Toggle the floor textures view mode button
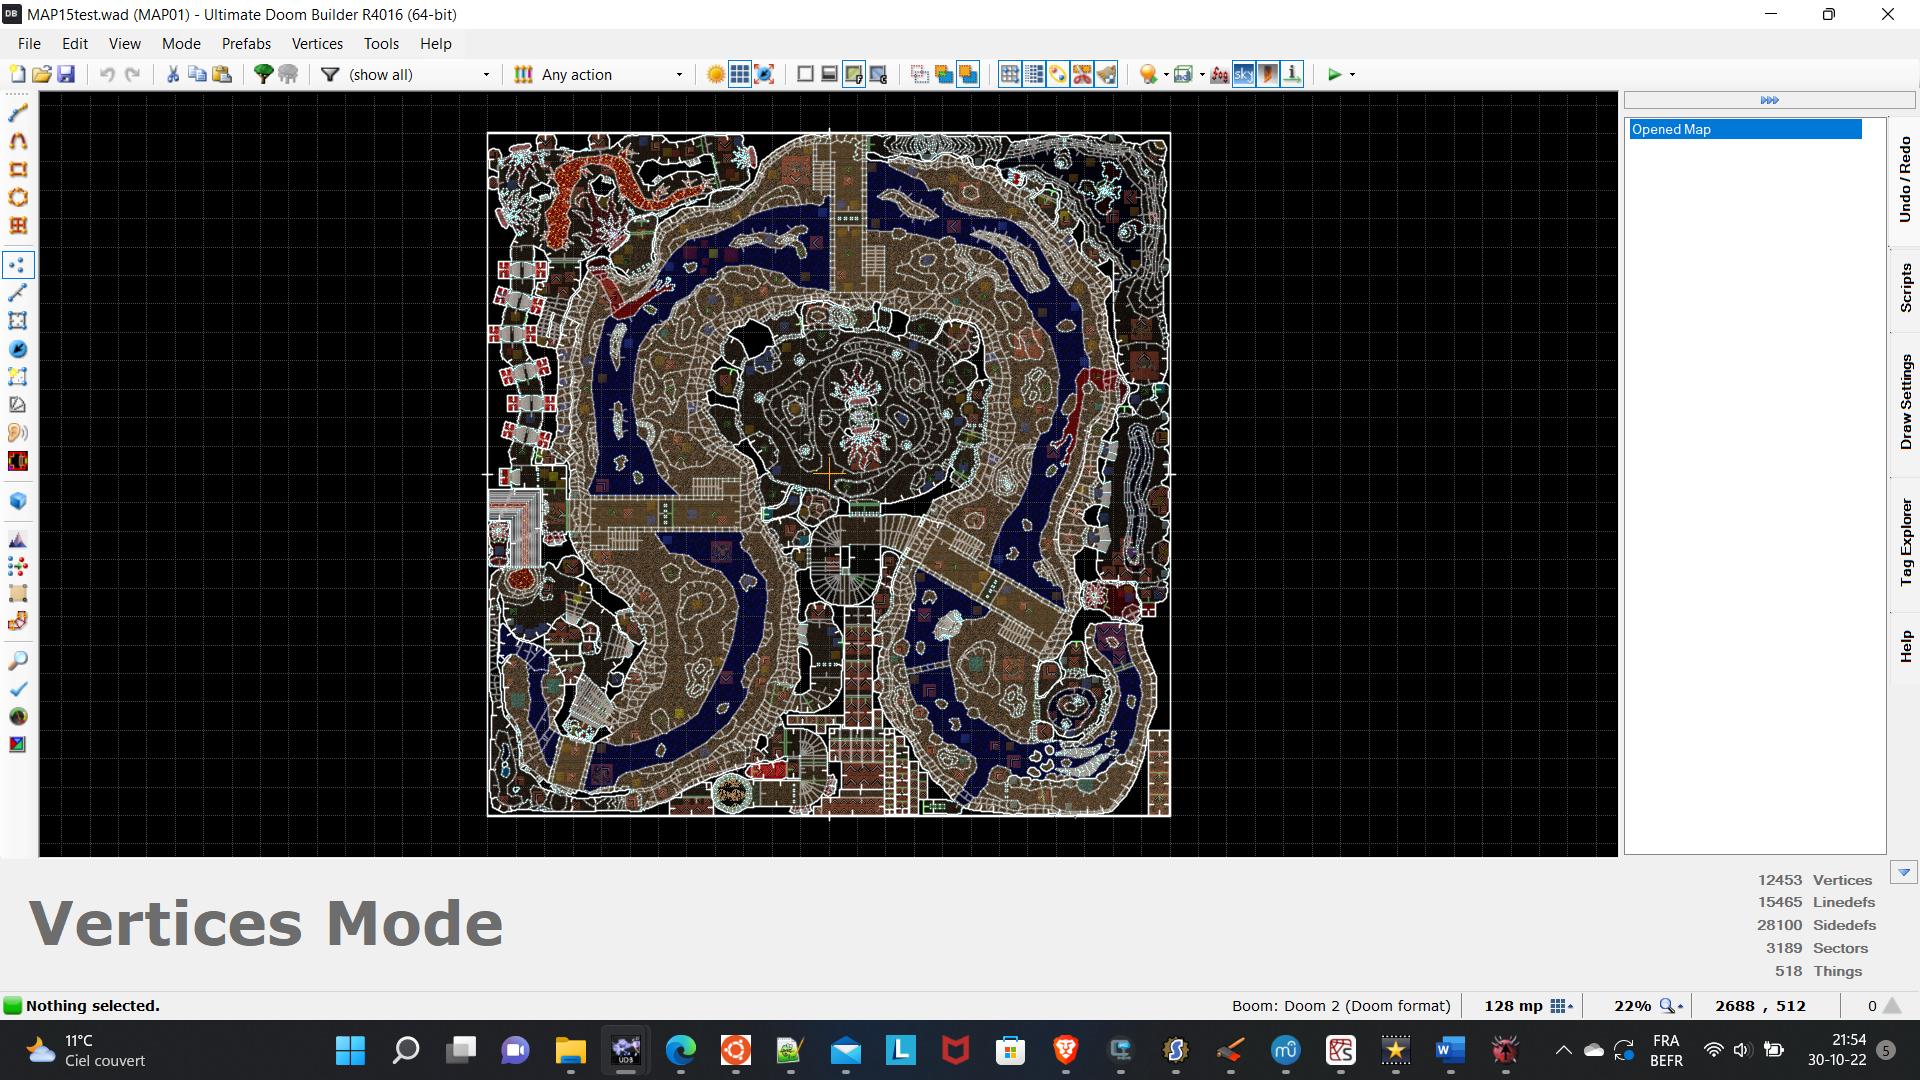The image size is (1920, 1080). (x=854, y=74)
